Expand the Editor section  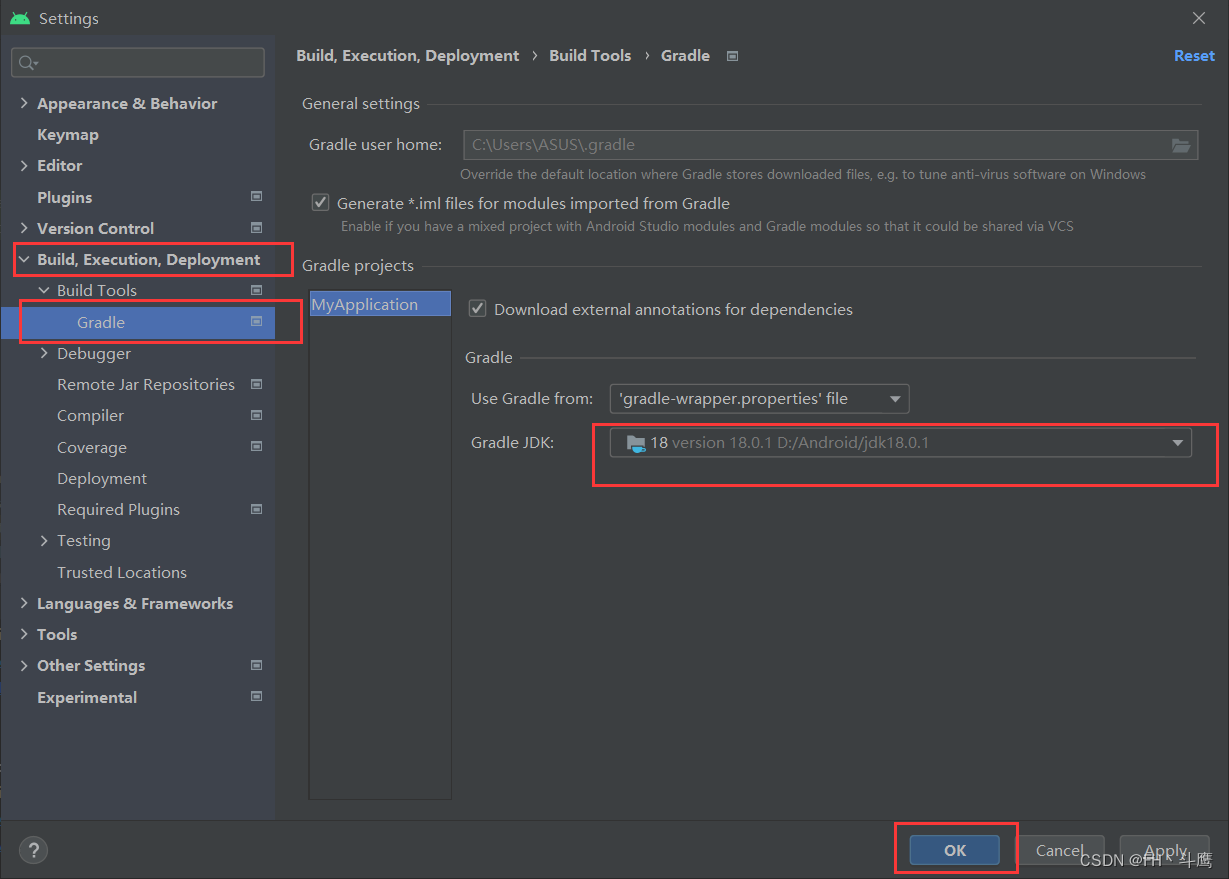click(x=24, y=165)
